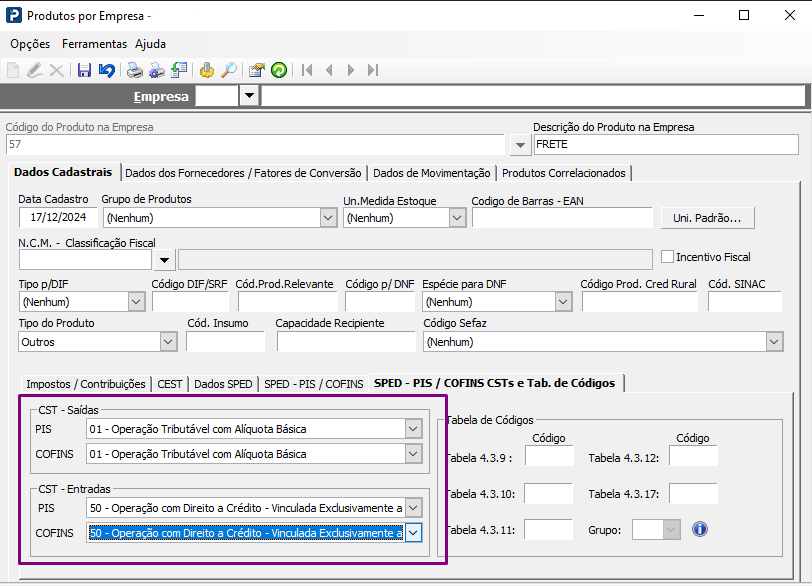This screenshot has height=586, width=812.
Task: Expand the Empresa dropdown arrow
Action: click(249, 96)
